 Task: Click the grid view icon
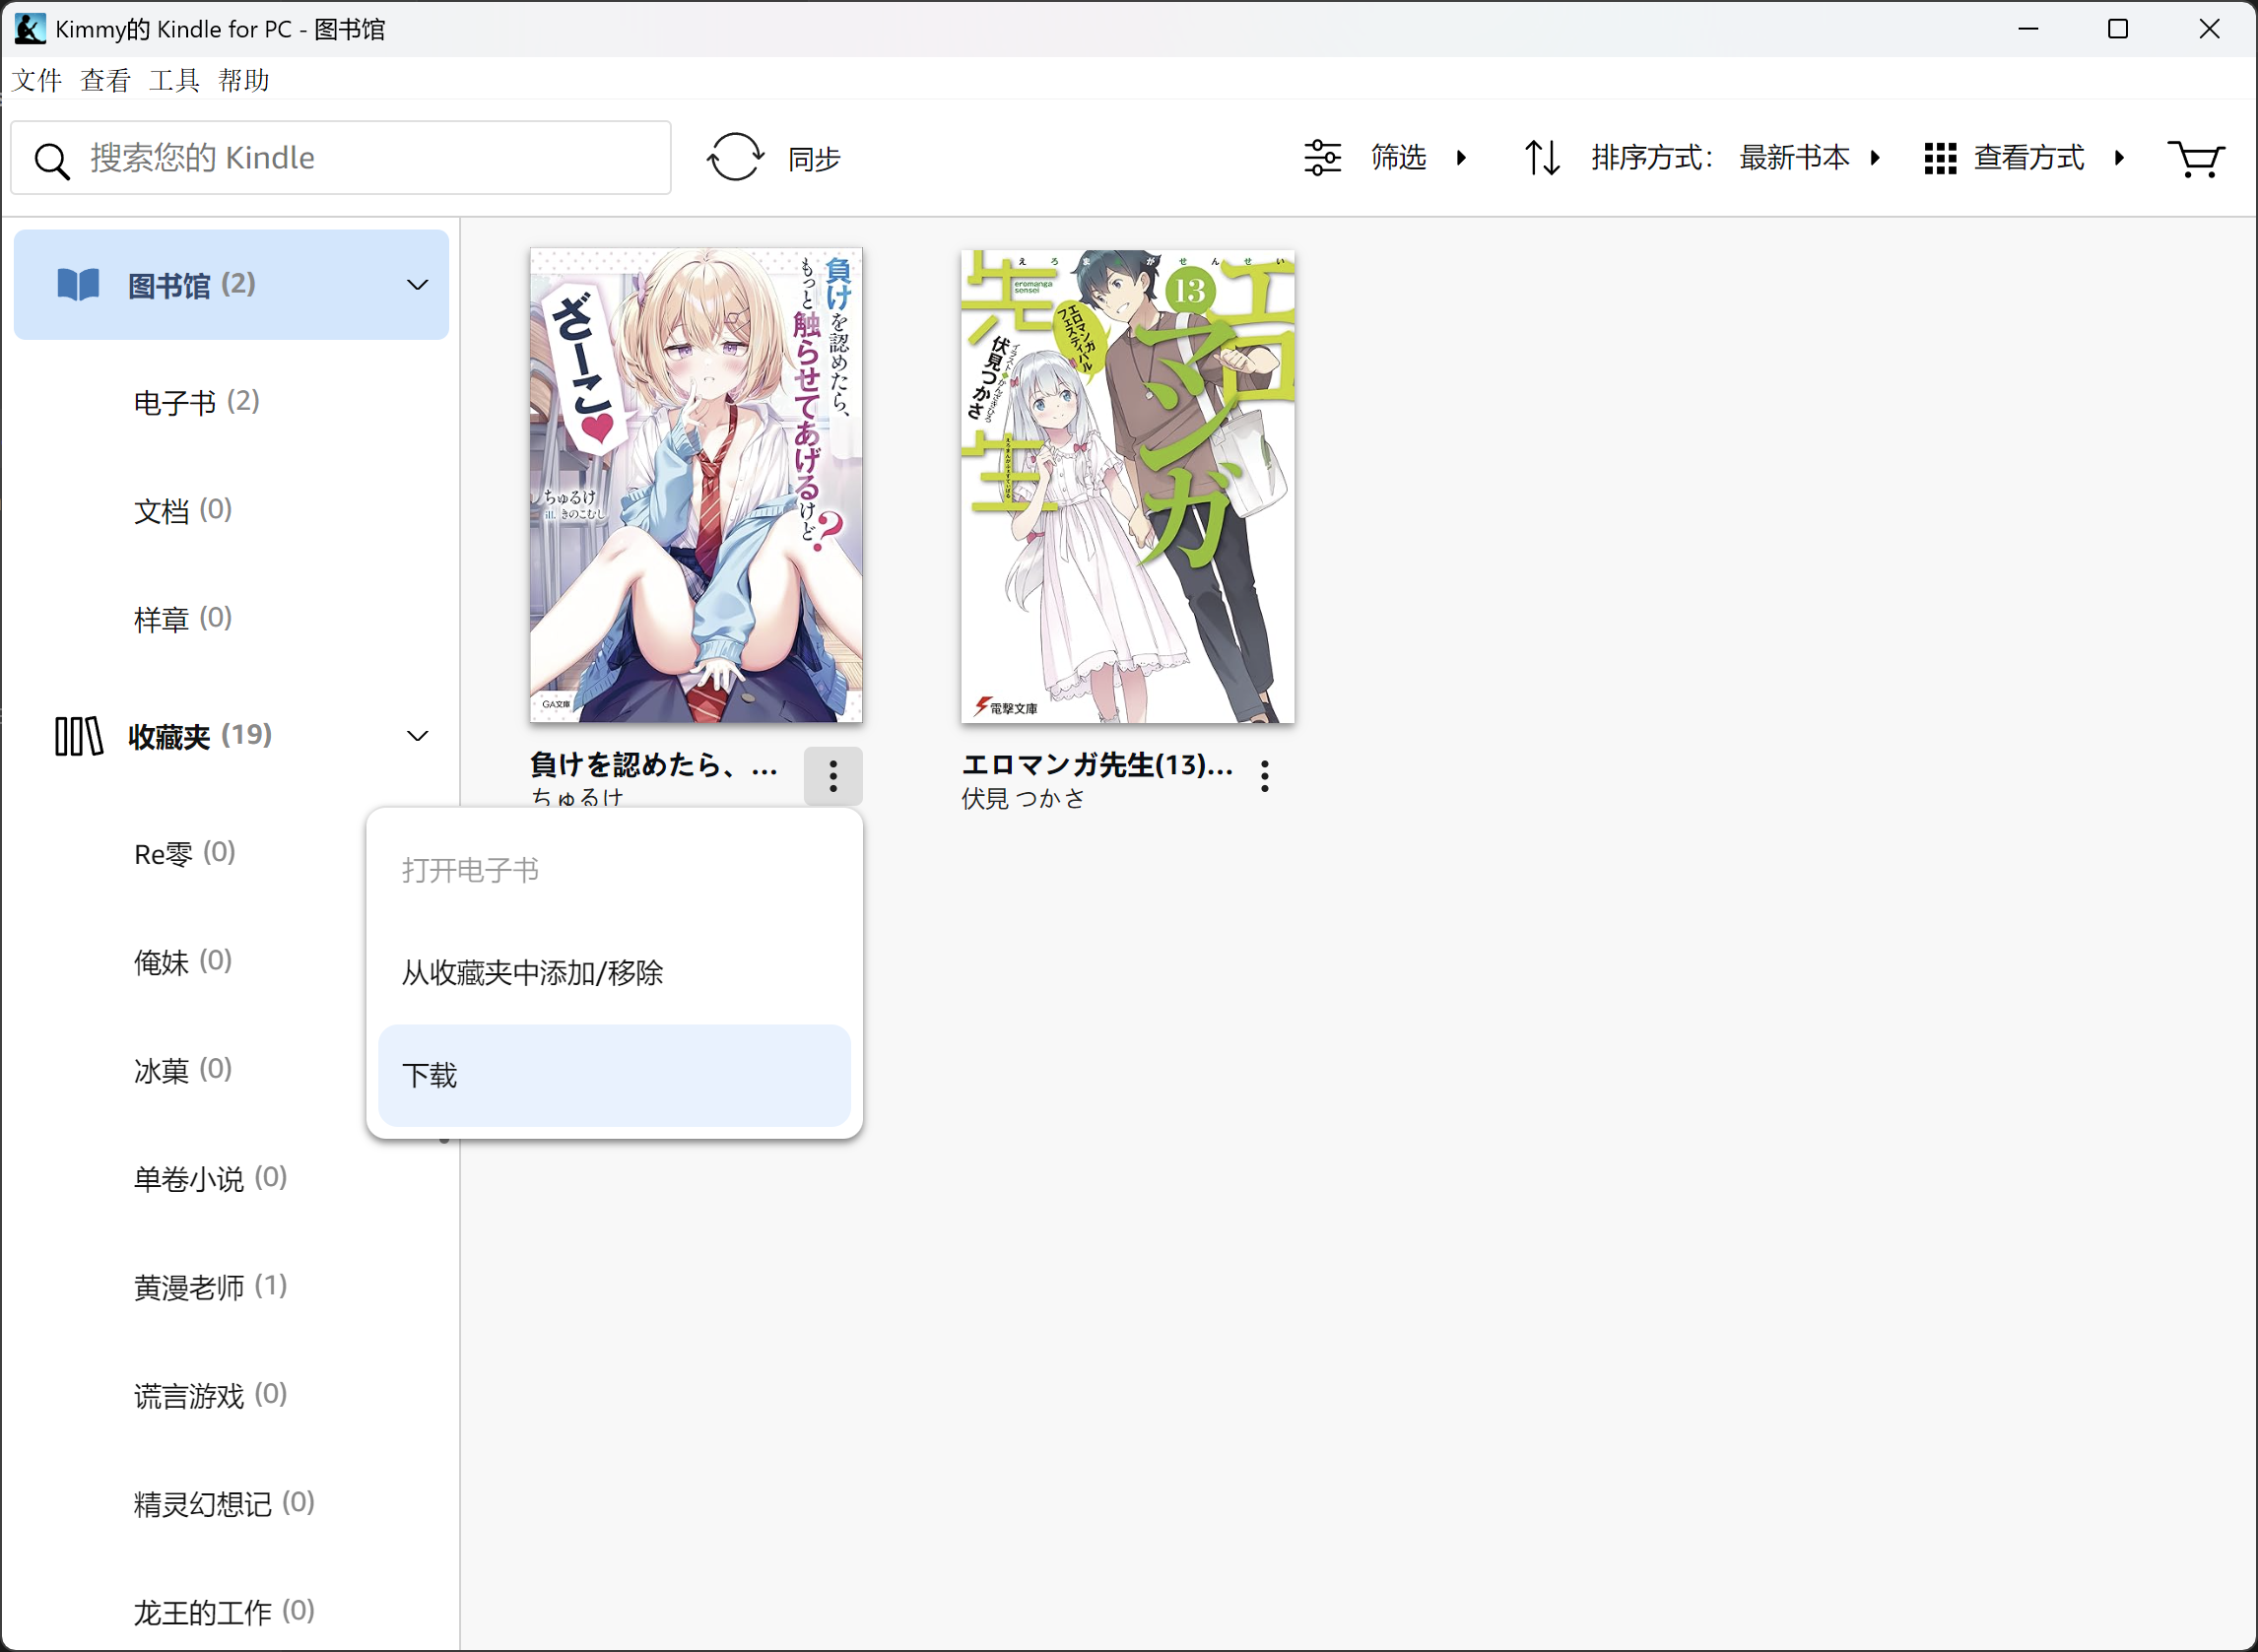[1940, 158]
